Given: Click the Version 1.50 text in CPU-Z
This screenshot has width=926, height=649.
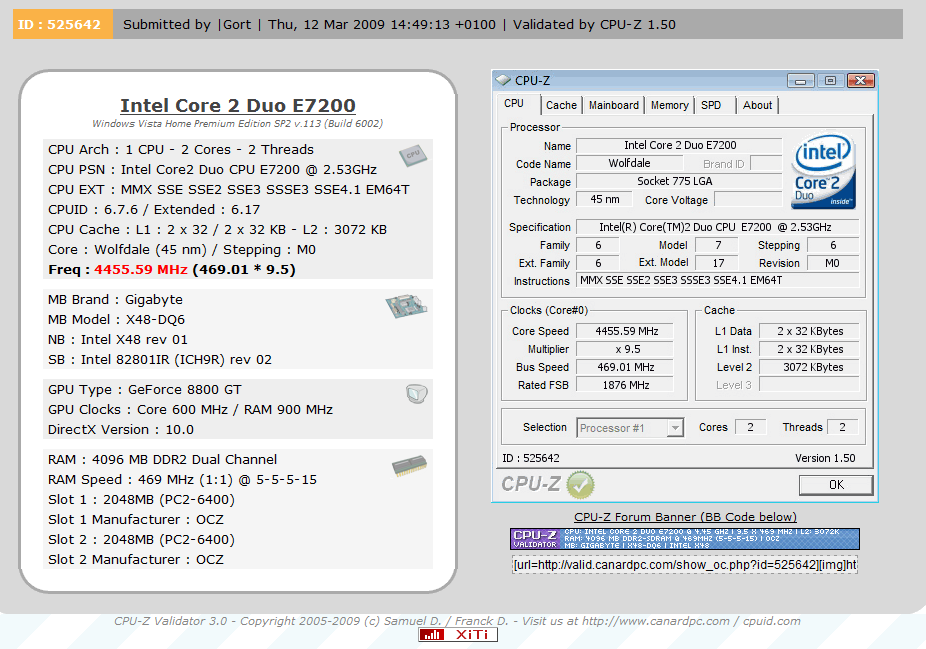Looking at the screenshot, I should point(825,458).
